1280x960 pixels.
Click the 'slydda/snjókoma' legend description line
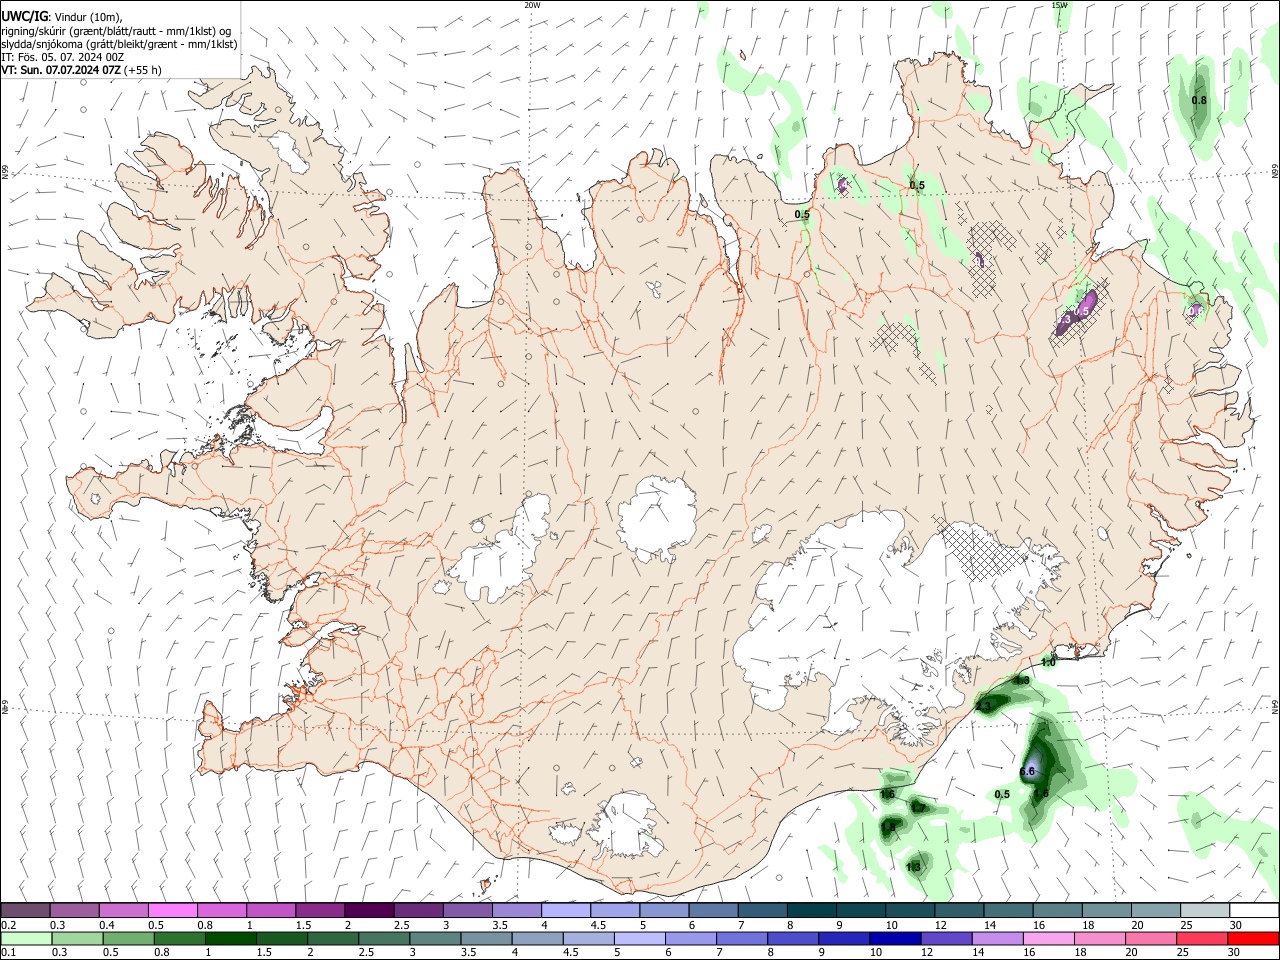point(119,44)
